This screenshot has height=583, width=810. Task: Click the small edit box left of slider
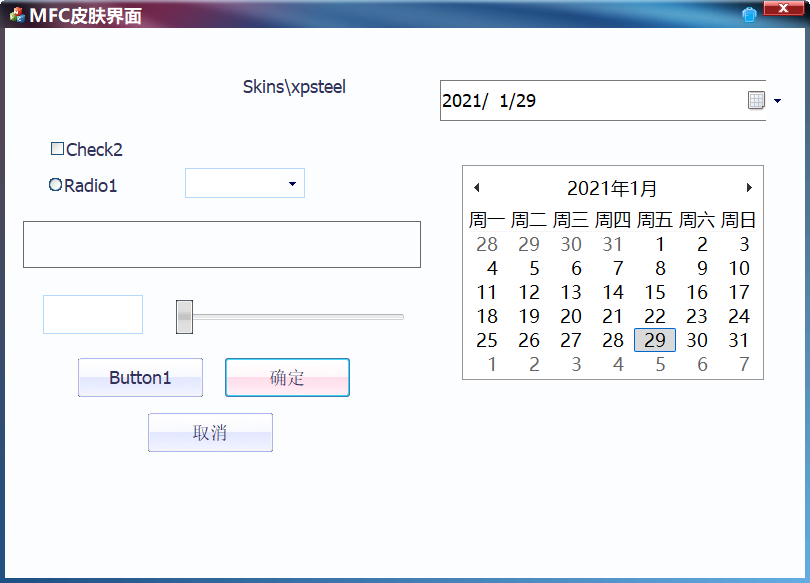pyautogui.click(x=92, y=314)
